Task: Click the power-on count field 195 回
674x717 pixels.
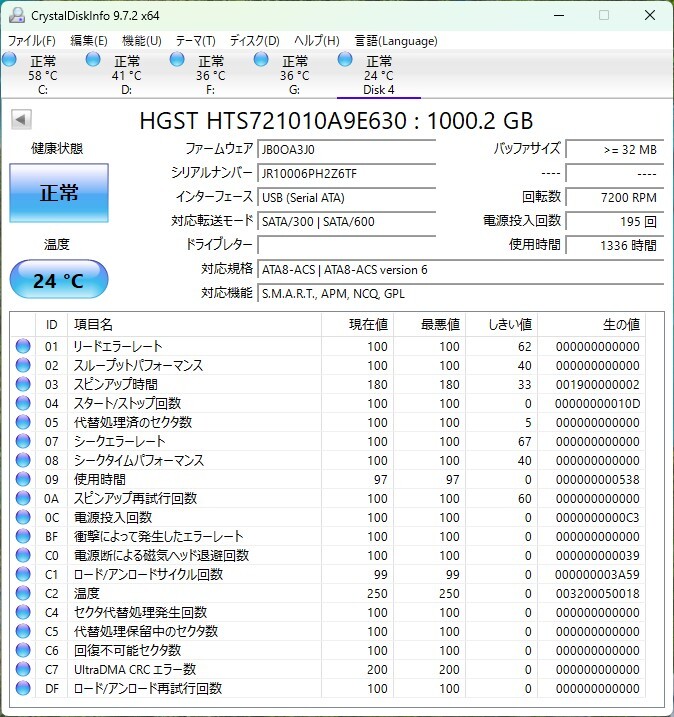Action: pyautogui.click(x=615, y=221)
